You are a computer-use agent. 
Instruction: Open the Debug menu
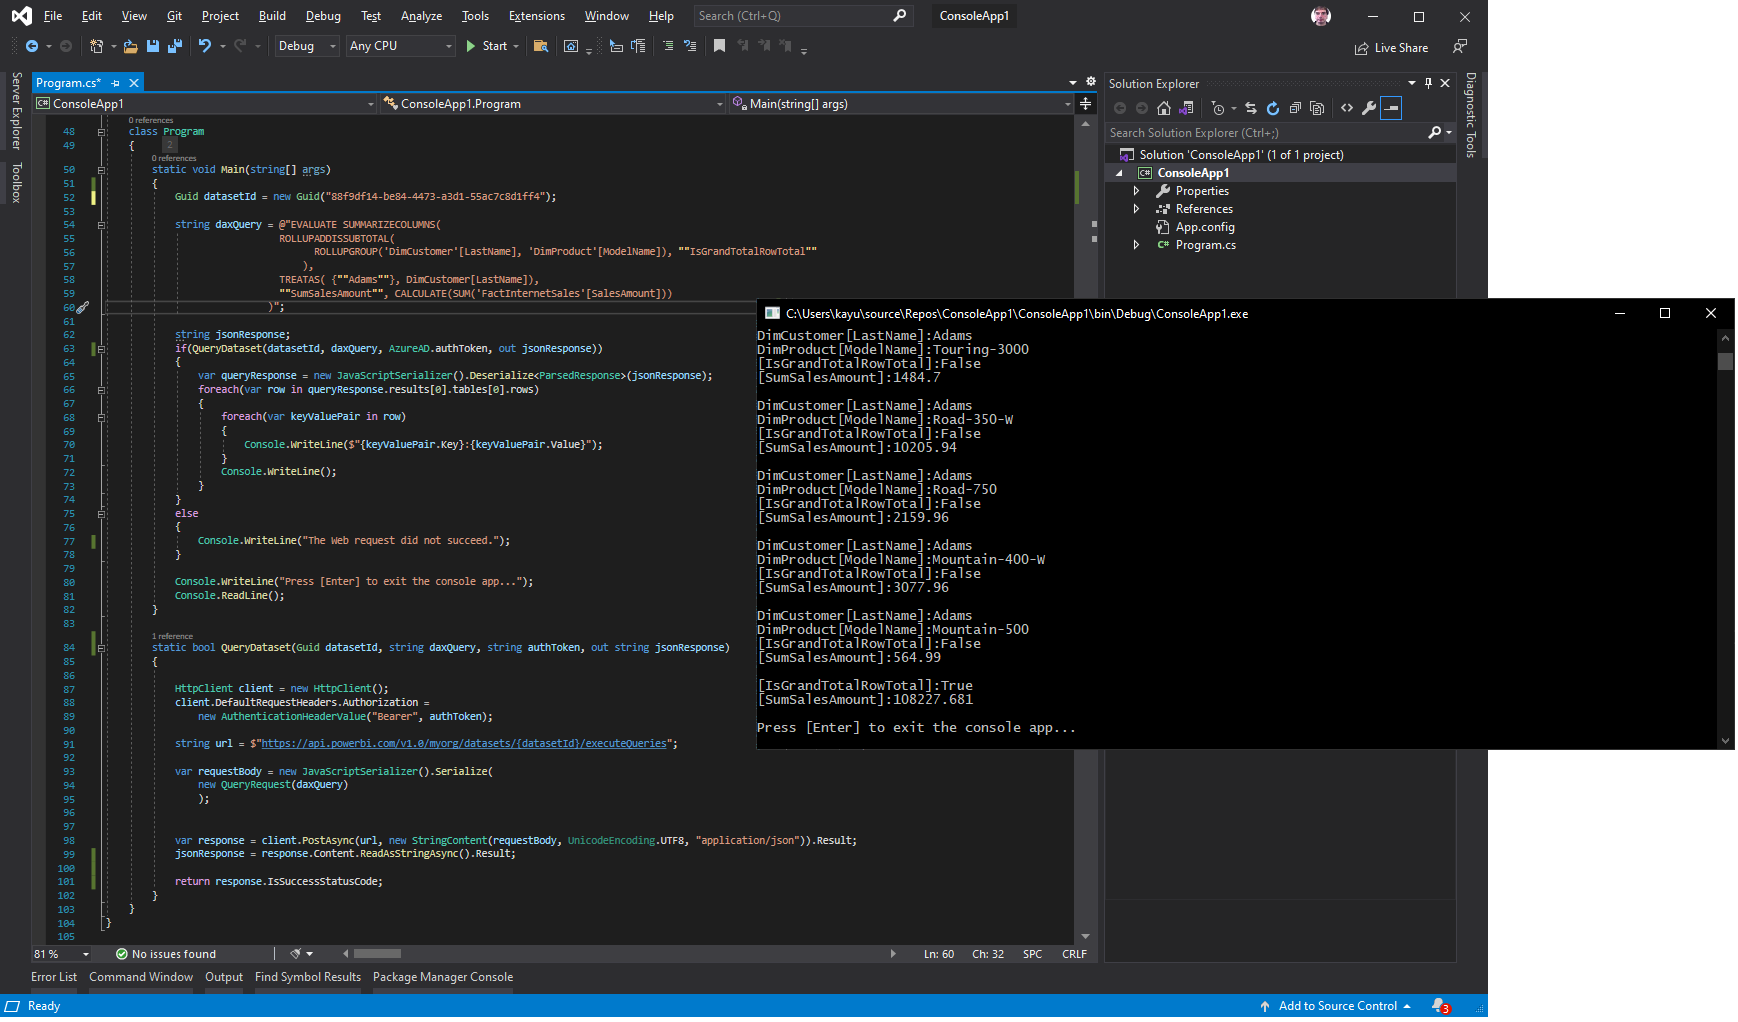[322, 15]
